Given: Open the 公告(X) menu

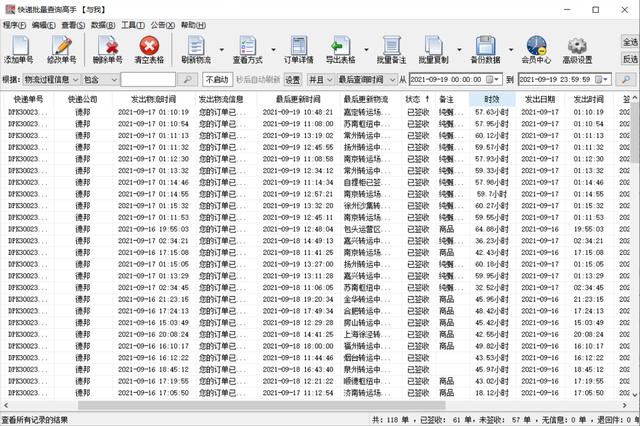Looking at the screenshot, I should click(163, 25).
